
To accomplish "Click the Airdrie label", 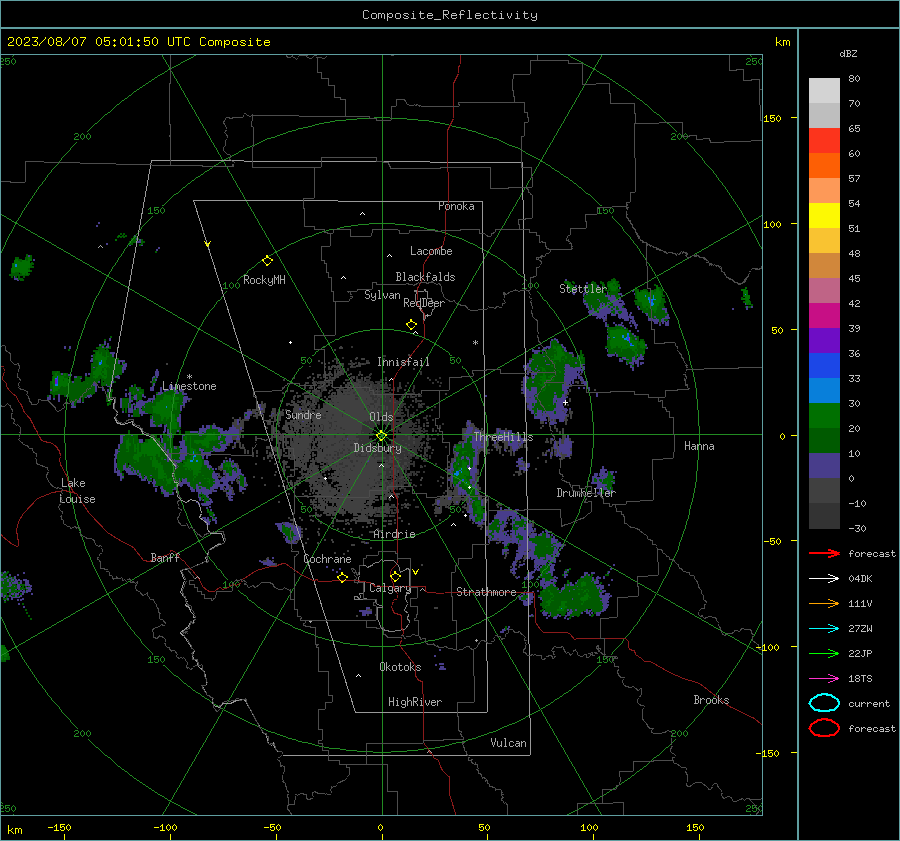I will coord(394,534).
